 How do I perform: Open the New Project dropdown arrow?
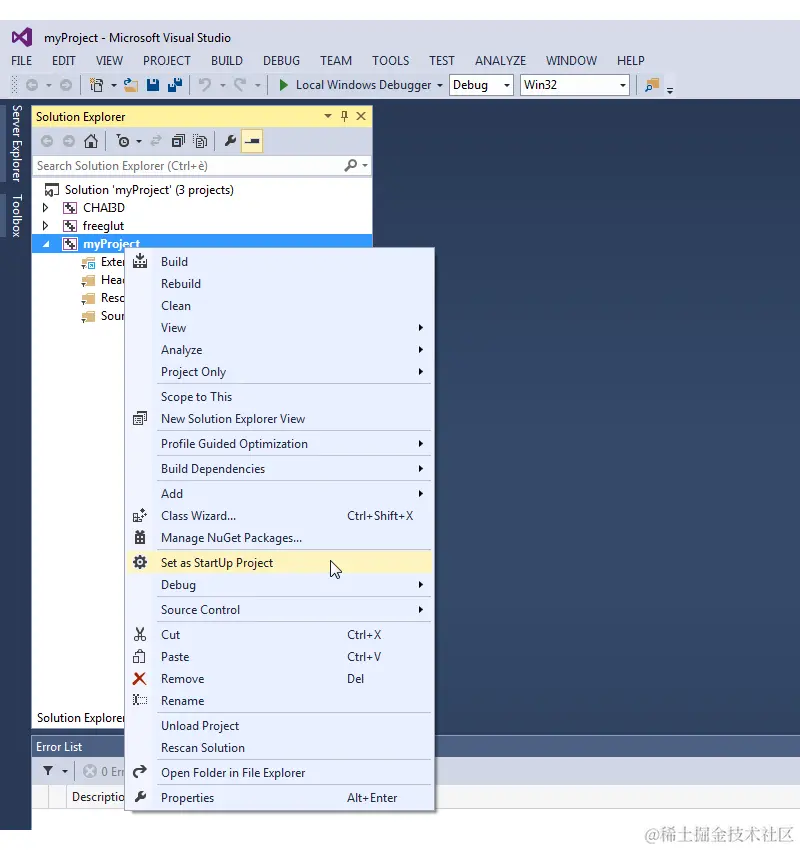[113, 86]
